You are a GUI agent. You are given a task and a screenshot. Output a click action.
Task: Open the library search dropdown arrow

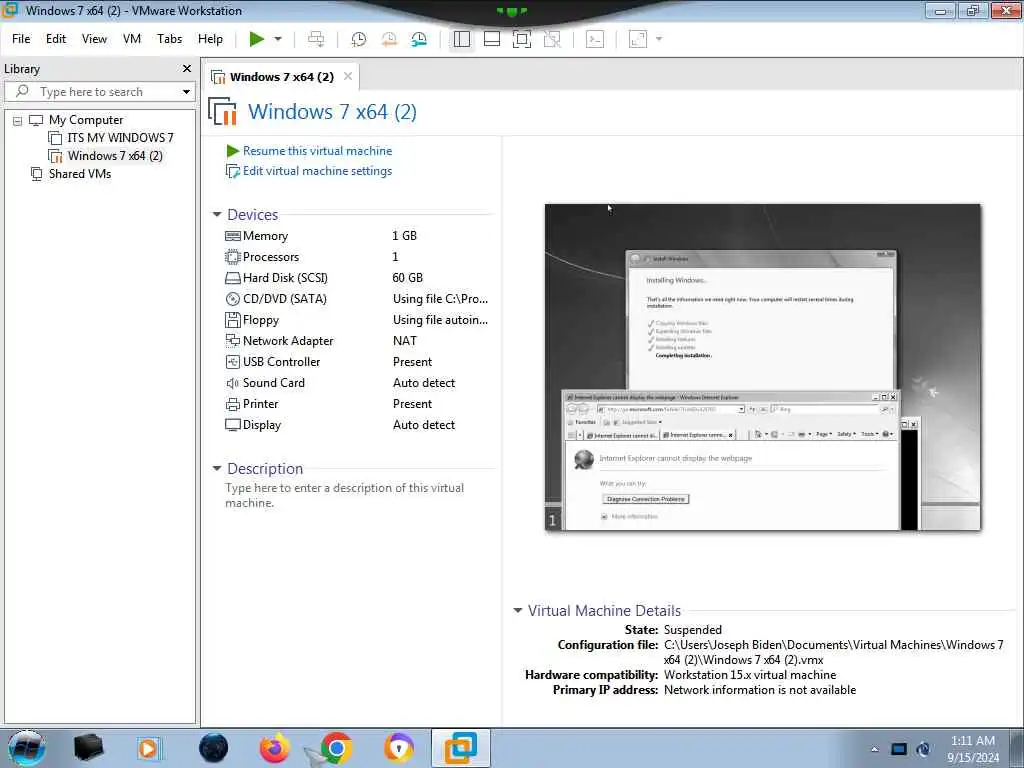point(186,92)
